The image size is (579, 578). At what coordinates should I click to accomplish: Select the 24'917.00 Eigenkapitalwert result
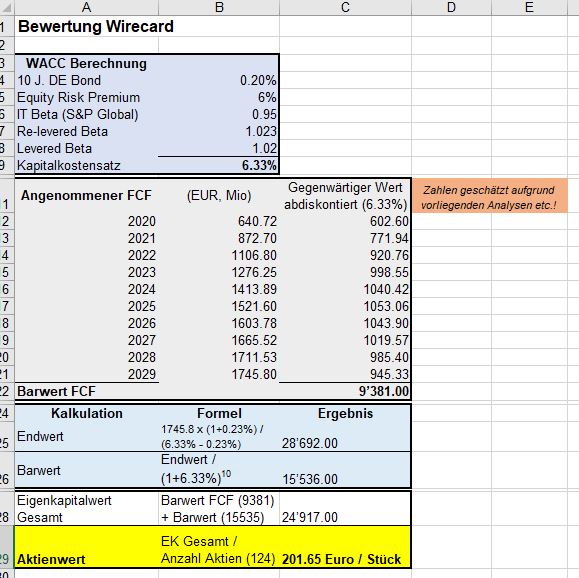coord(345,509)
